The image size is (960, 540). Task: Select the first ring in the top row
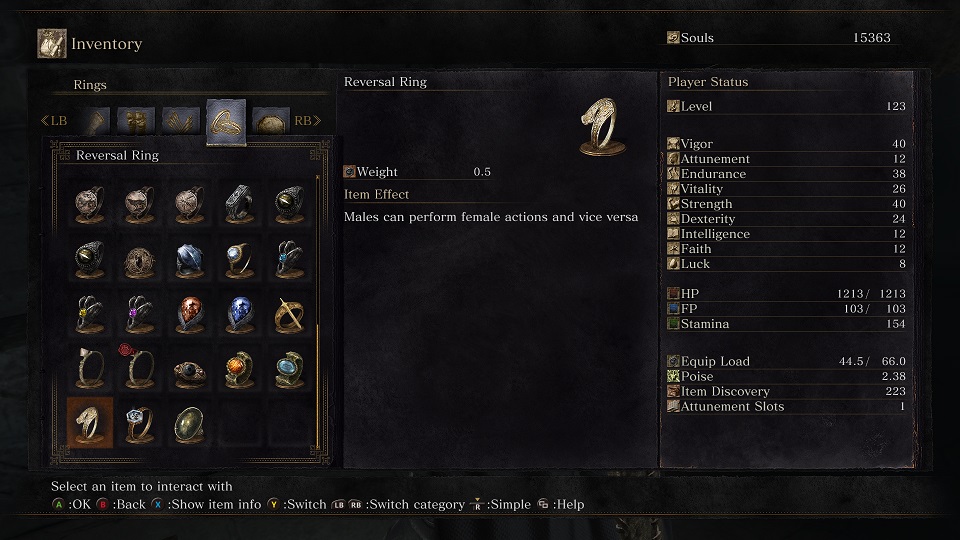point(90,204)
